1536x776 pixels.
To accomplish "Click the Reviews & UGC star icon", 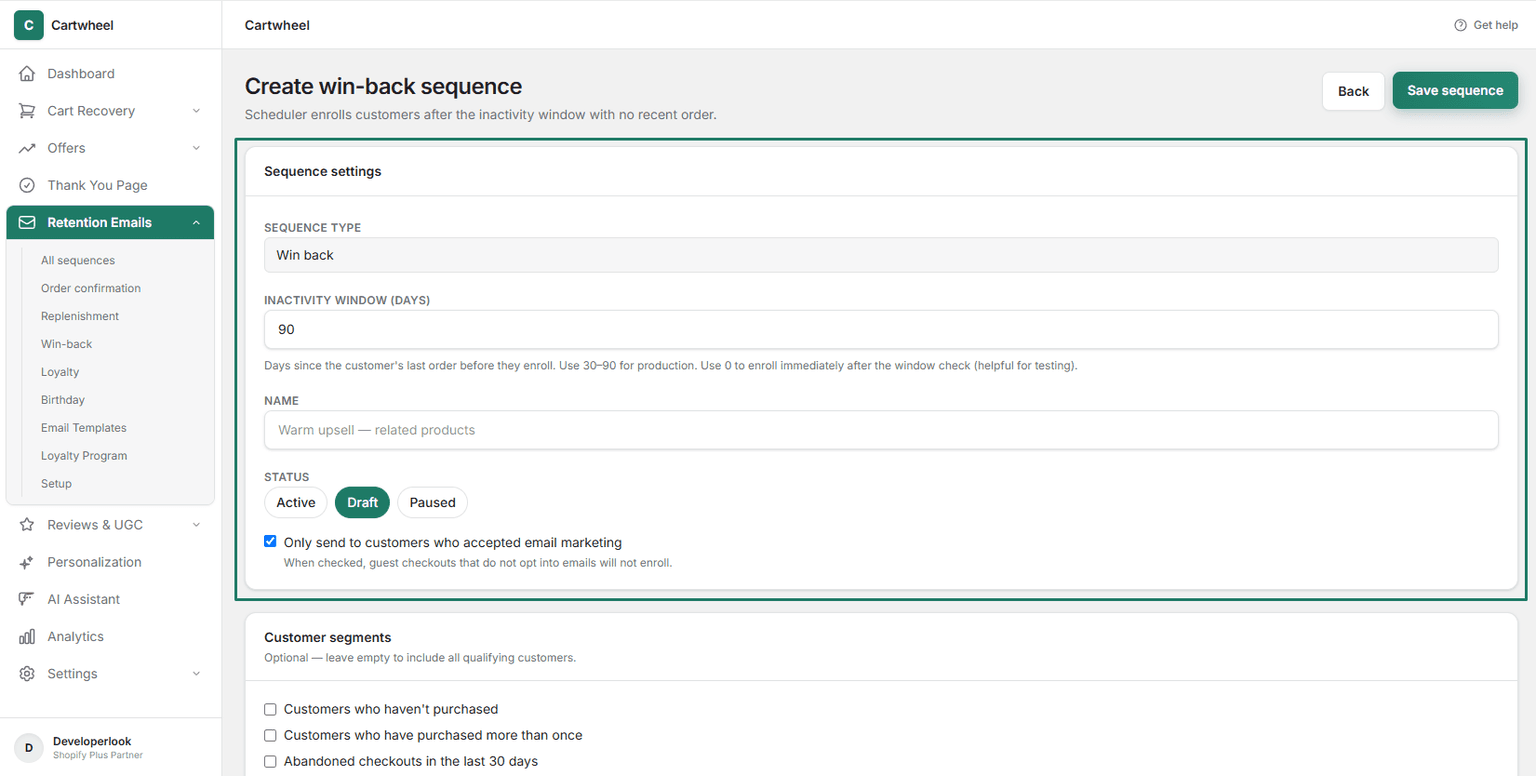I will coord(27,525).
